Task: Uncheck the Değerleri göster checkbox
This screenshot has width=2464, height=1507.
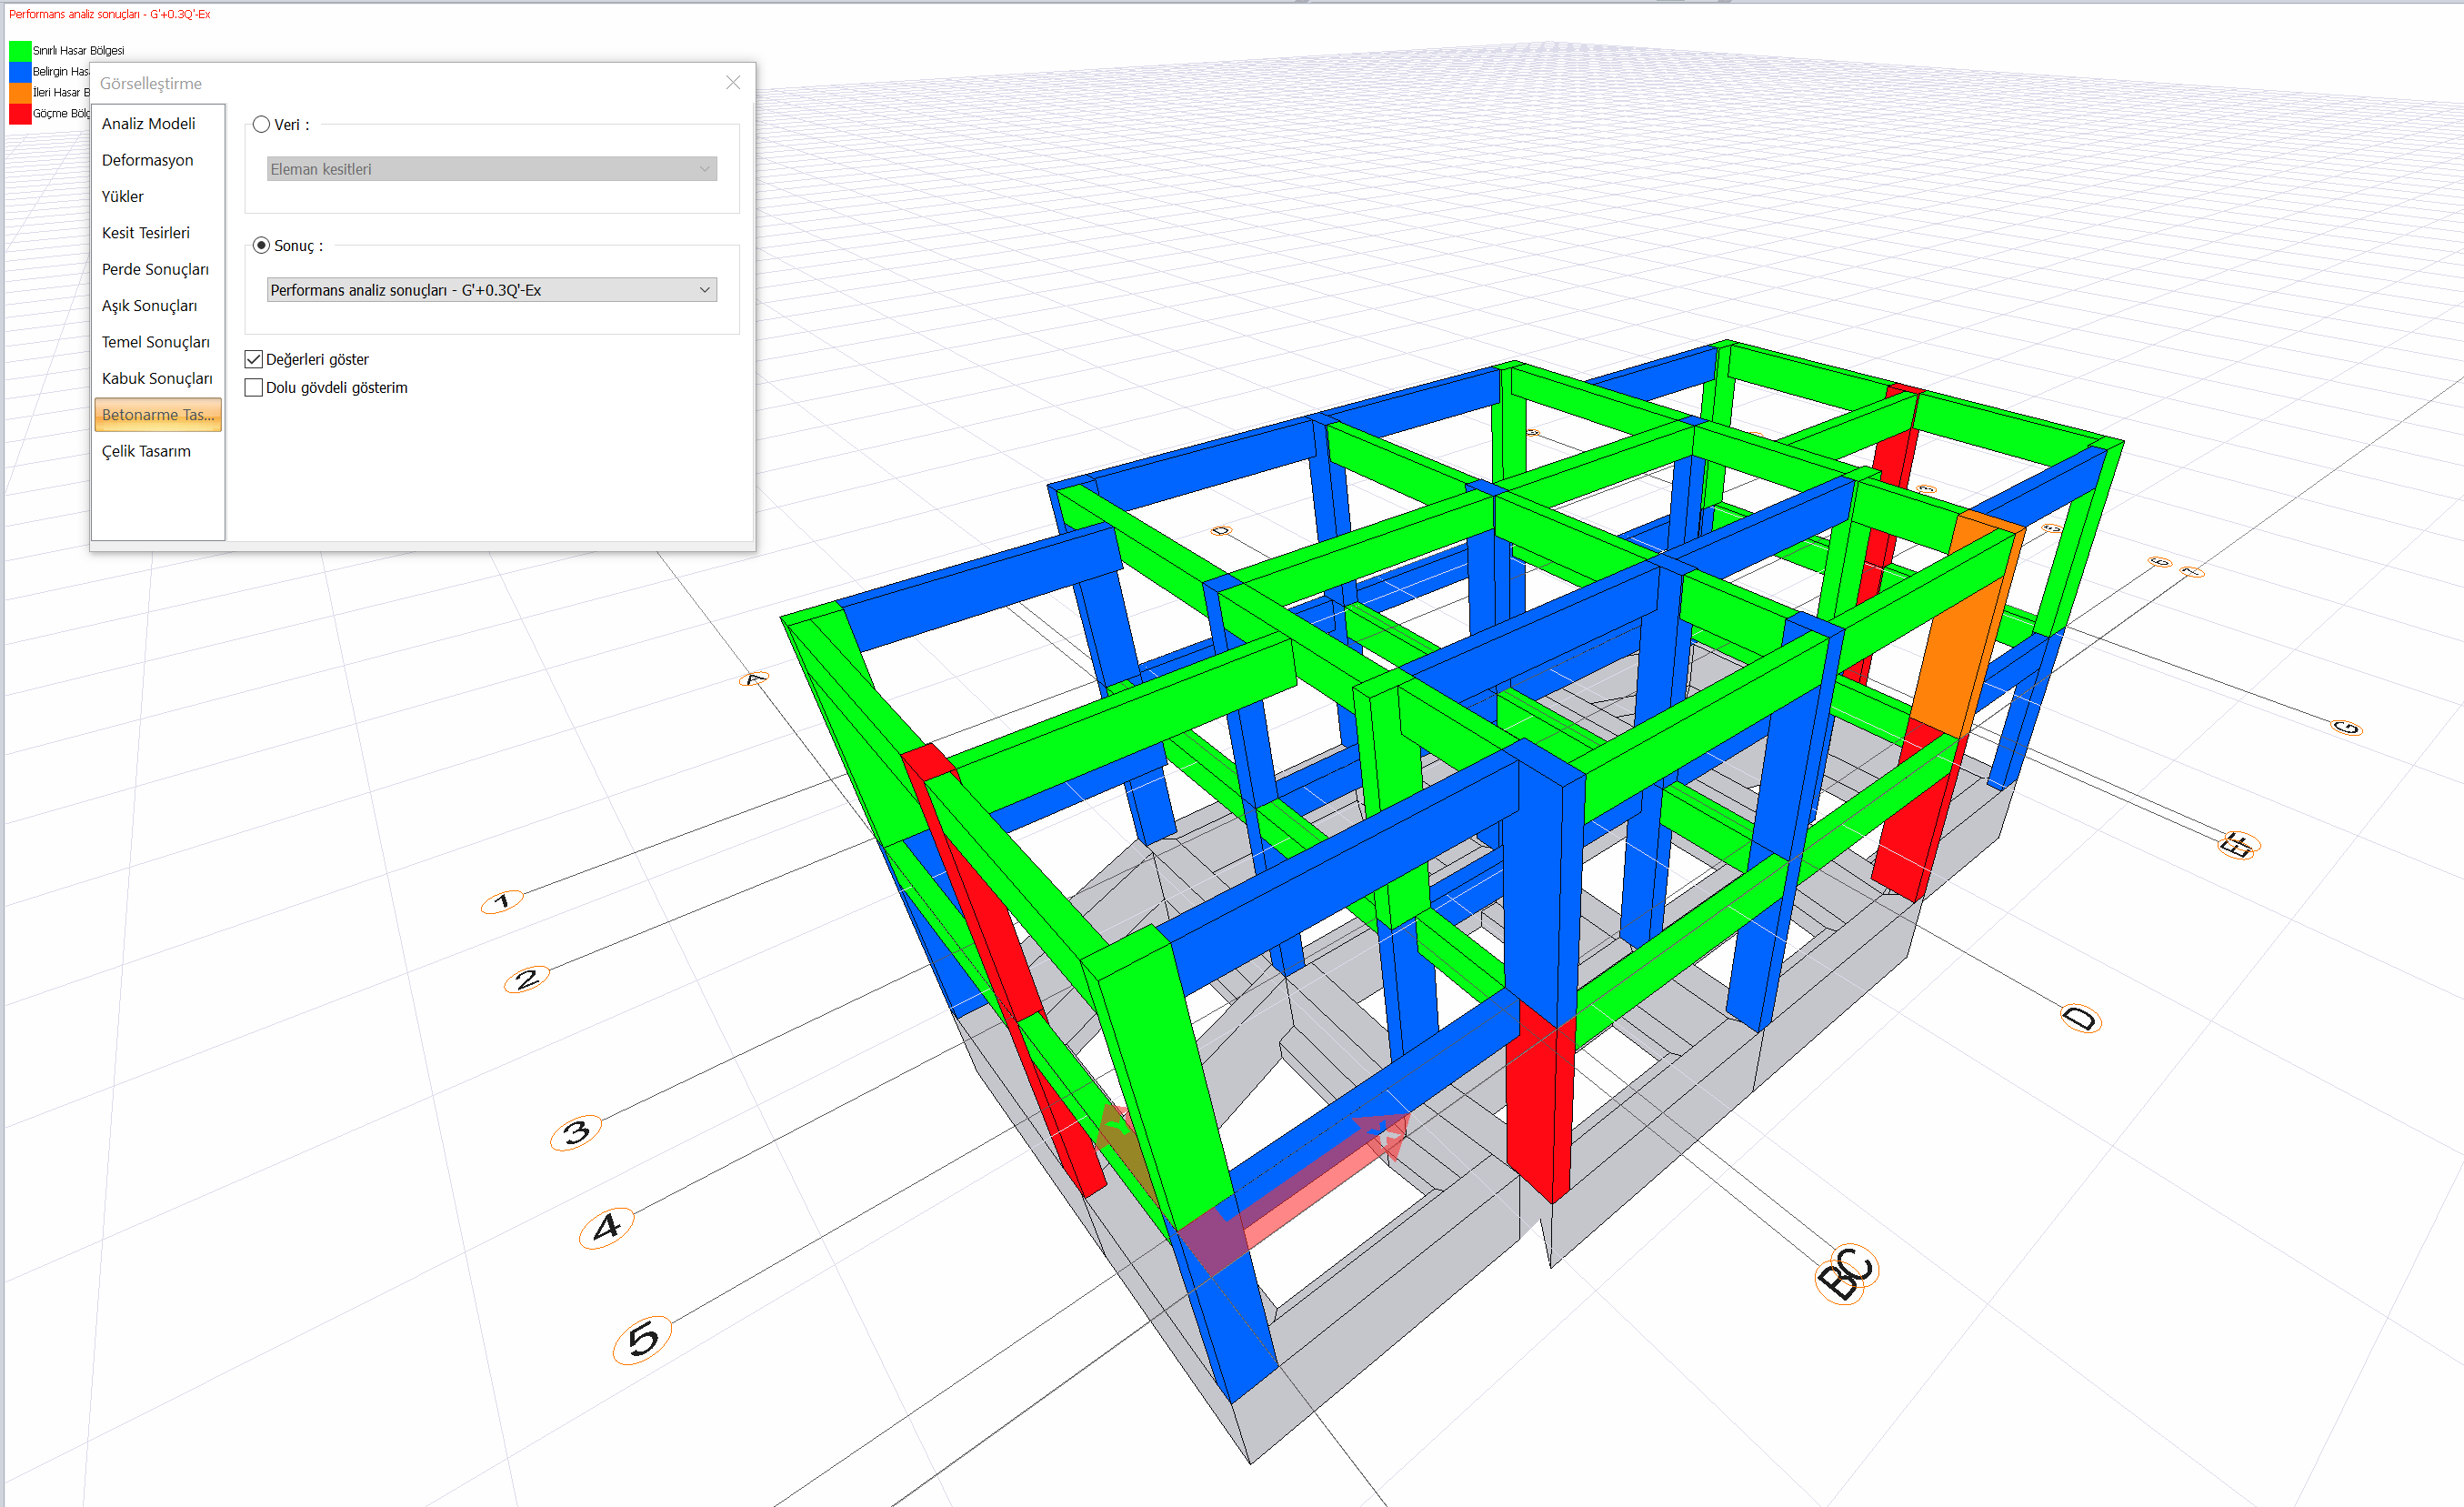Action: 254,360
